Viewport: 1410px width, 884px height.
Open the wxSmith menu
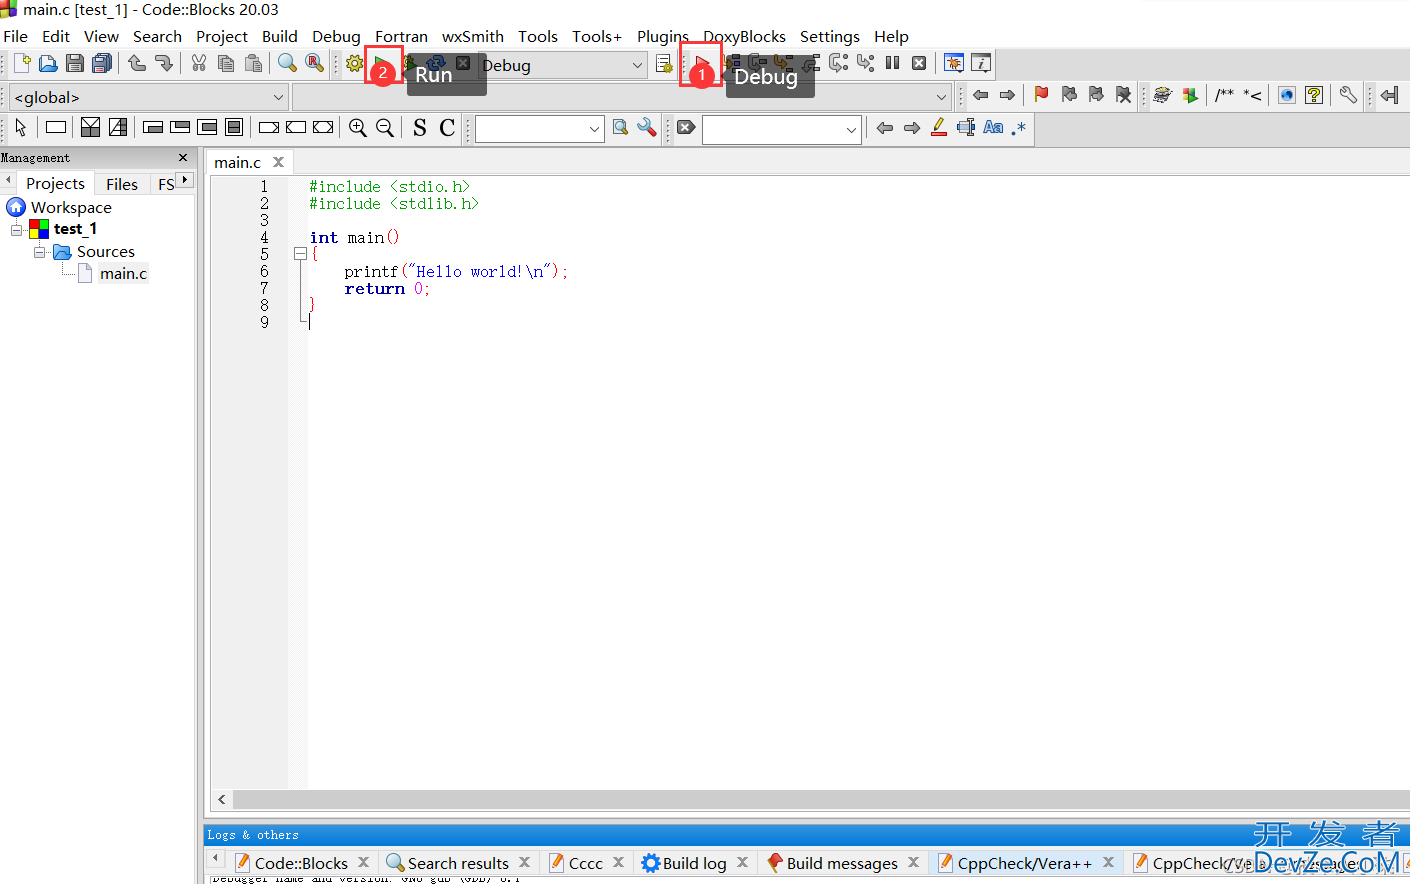click(x=473, y=36)
